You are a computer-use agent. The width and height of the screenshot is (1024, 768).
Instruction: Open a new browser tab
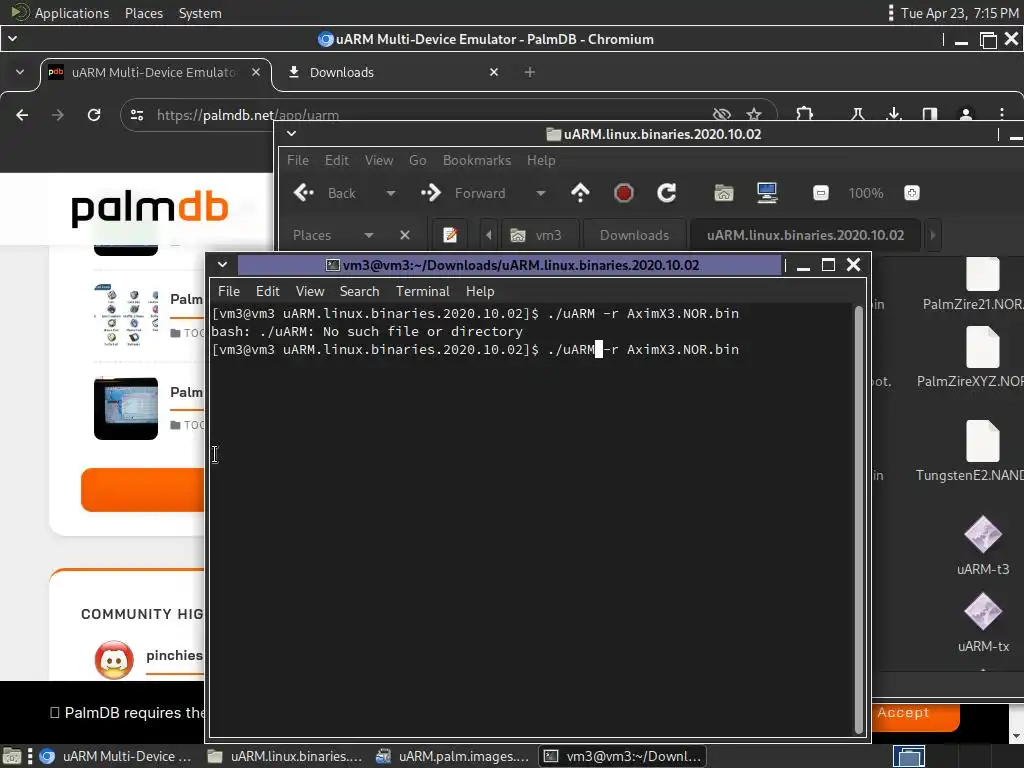point(530,72)
